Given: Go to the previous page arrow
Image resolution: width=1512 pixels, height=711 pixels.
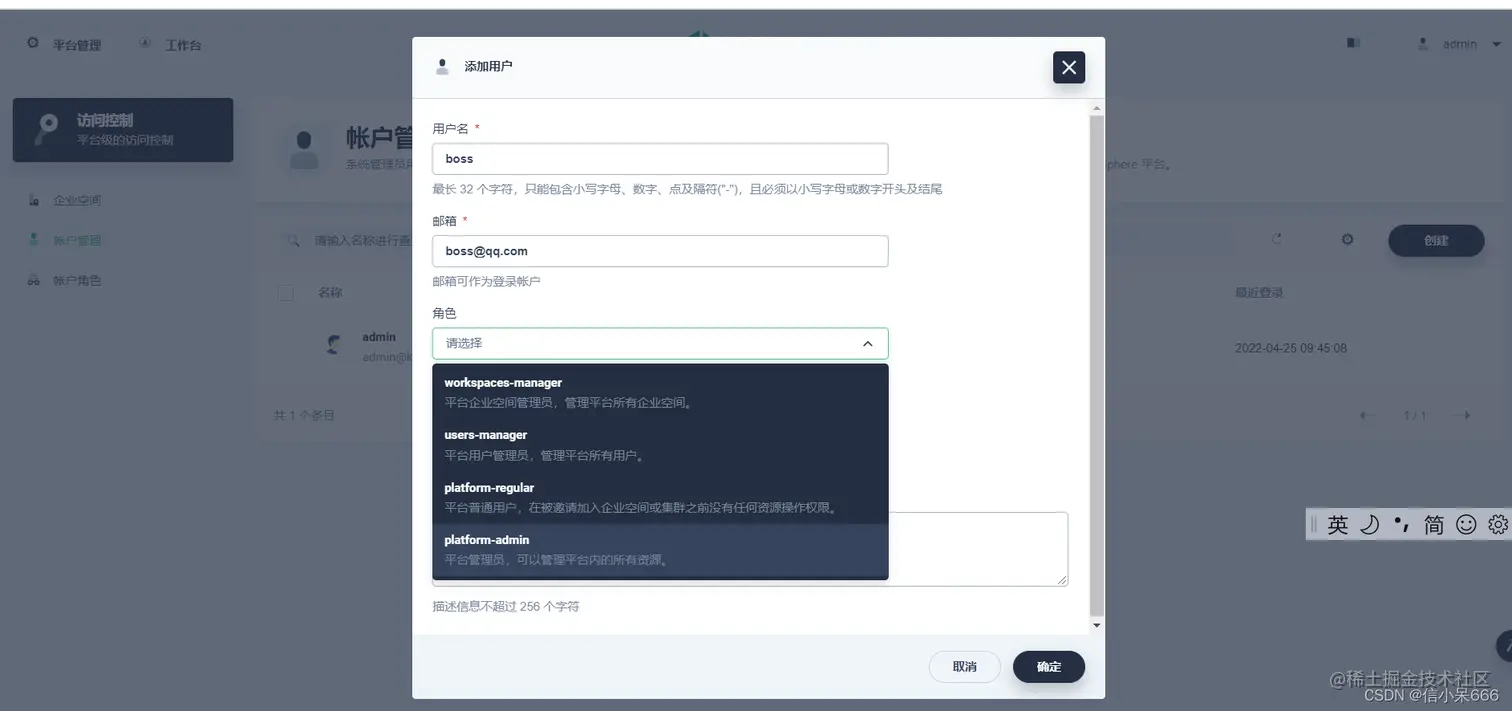Looking at the screenshot, I should coord(1367,415).
